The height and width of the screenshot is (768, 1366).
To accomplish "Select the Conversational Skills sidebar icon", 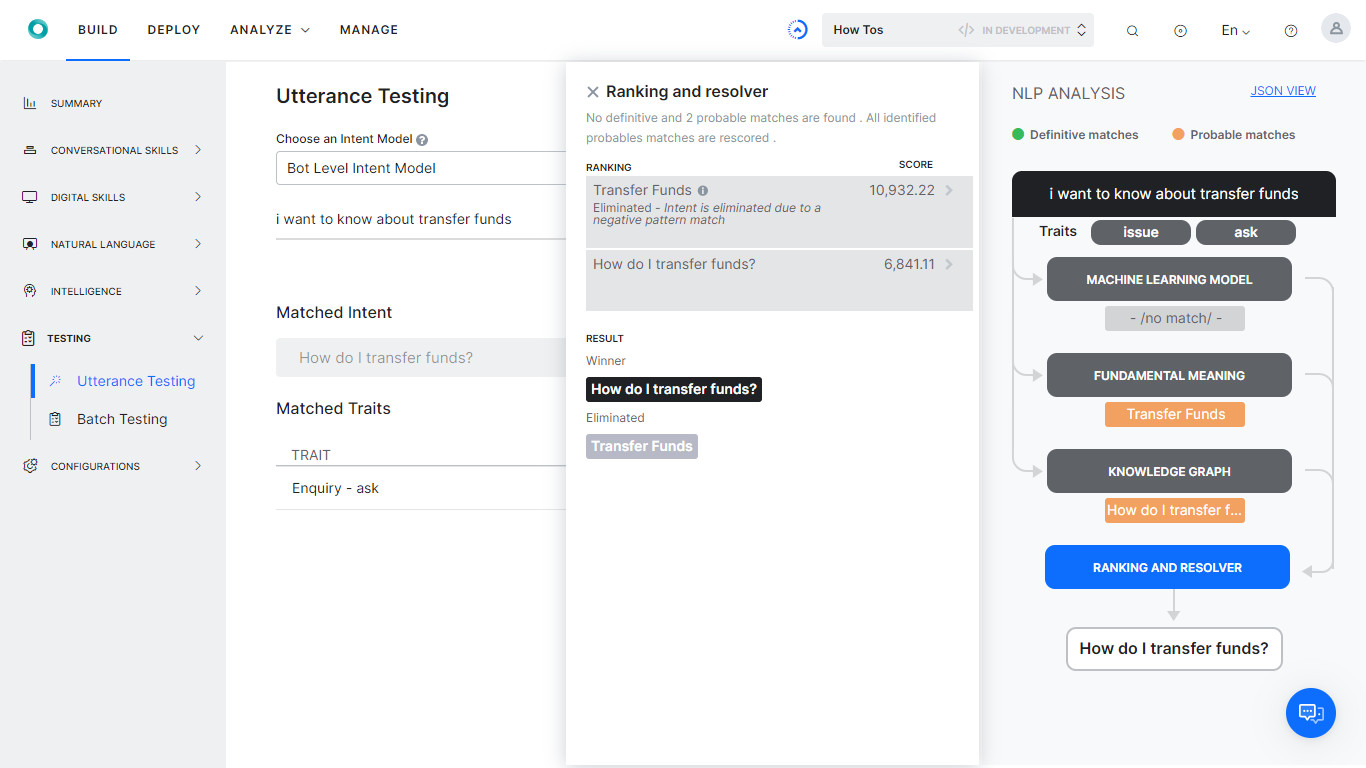I will click(x=29, y=149).
